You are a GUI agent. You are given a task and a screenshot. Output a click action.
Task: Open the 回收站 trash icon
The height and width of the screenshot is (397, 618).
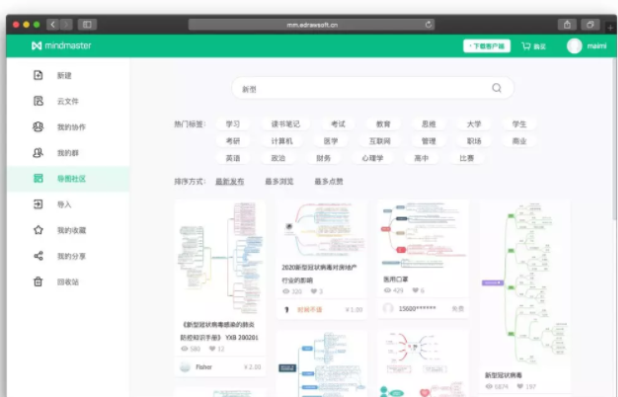tap(38, 281)
